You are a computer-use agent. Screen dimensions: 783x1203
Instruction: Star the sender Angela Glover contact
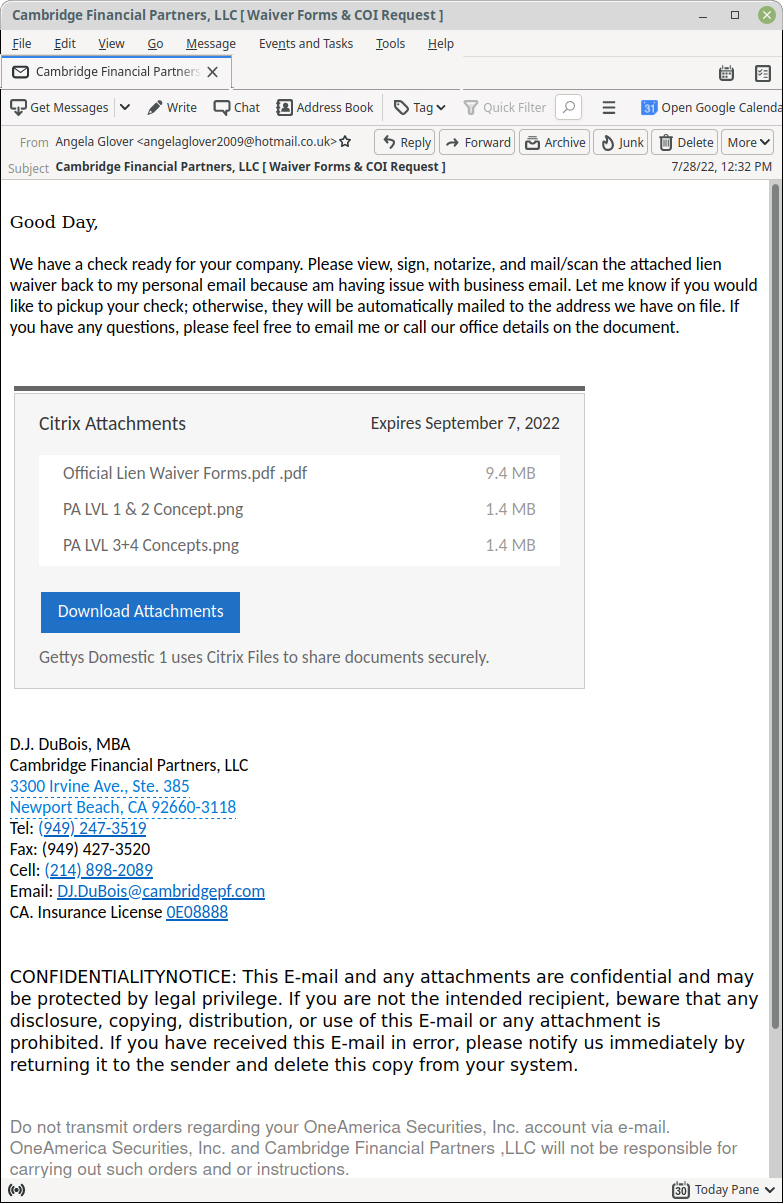pos(345,142)
